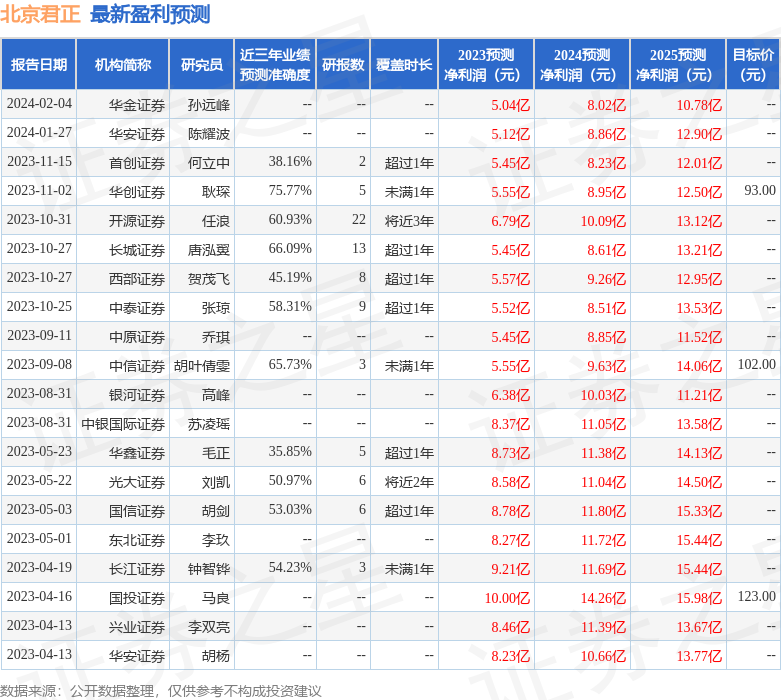Click 2025 forecast value 15.33亿
This screenshot has height=700, width=781.
699,511
